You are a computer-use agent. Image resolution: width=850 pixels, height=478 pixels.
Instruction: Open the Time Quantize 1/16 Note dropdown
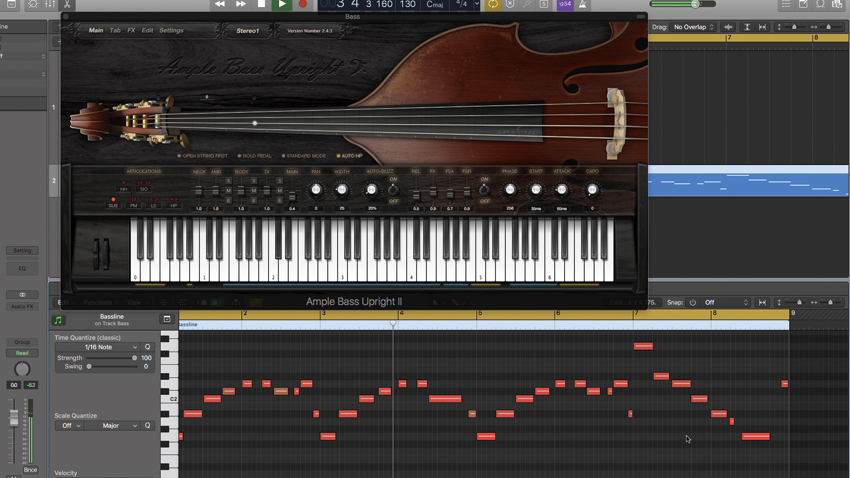(98, 347)
